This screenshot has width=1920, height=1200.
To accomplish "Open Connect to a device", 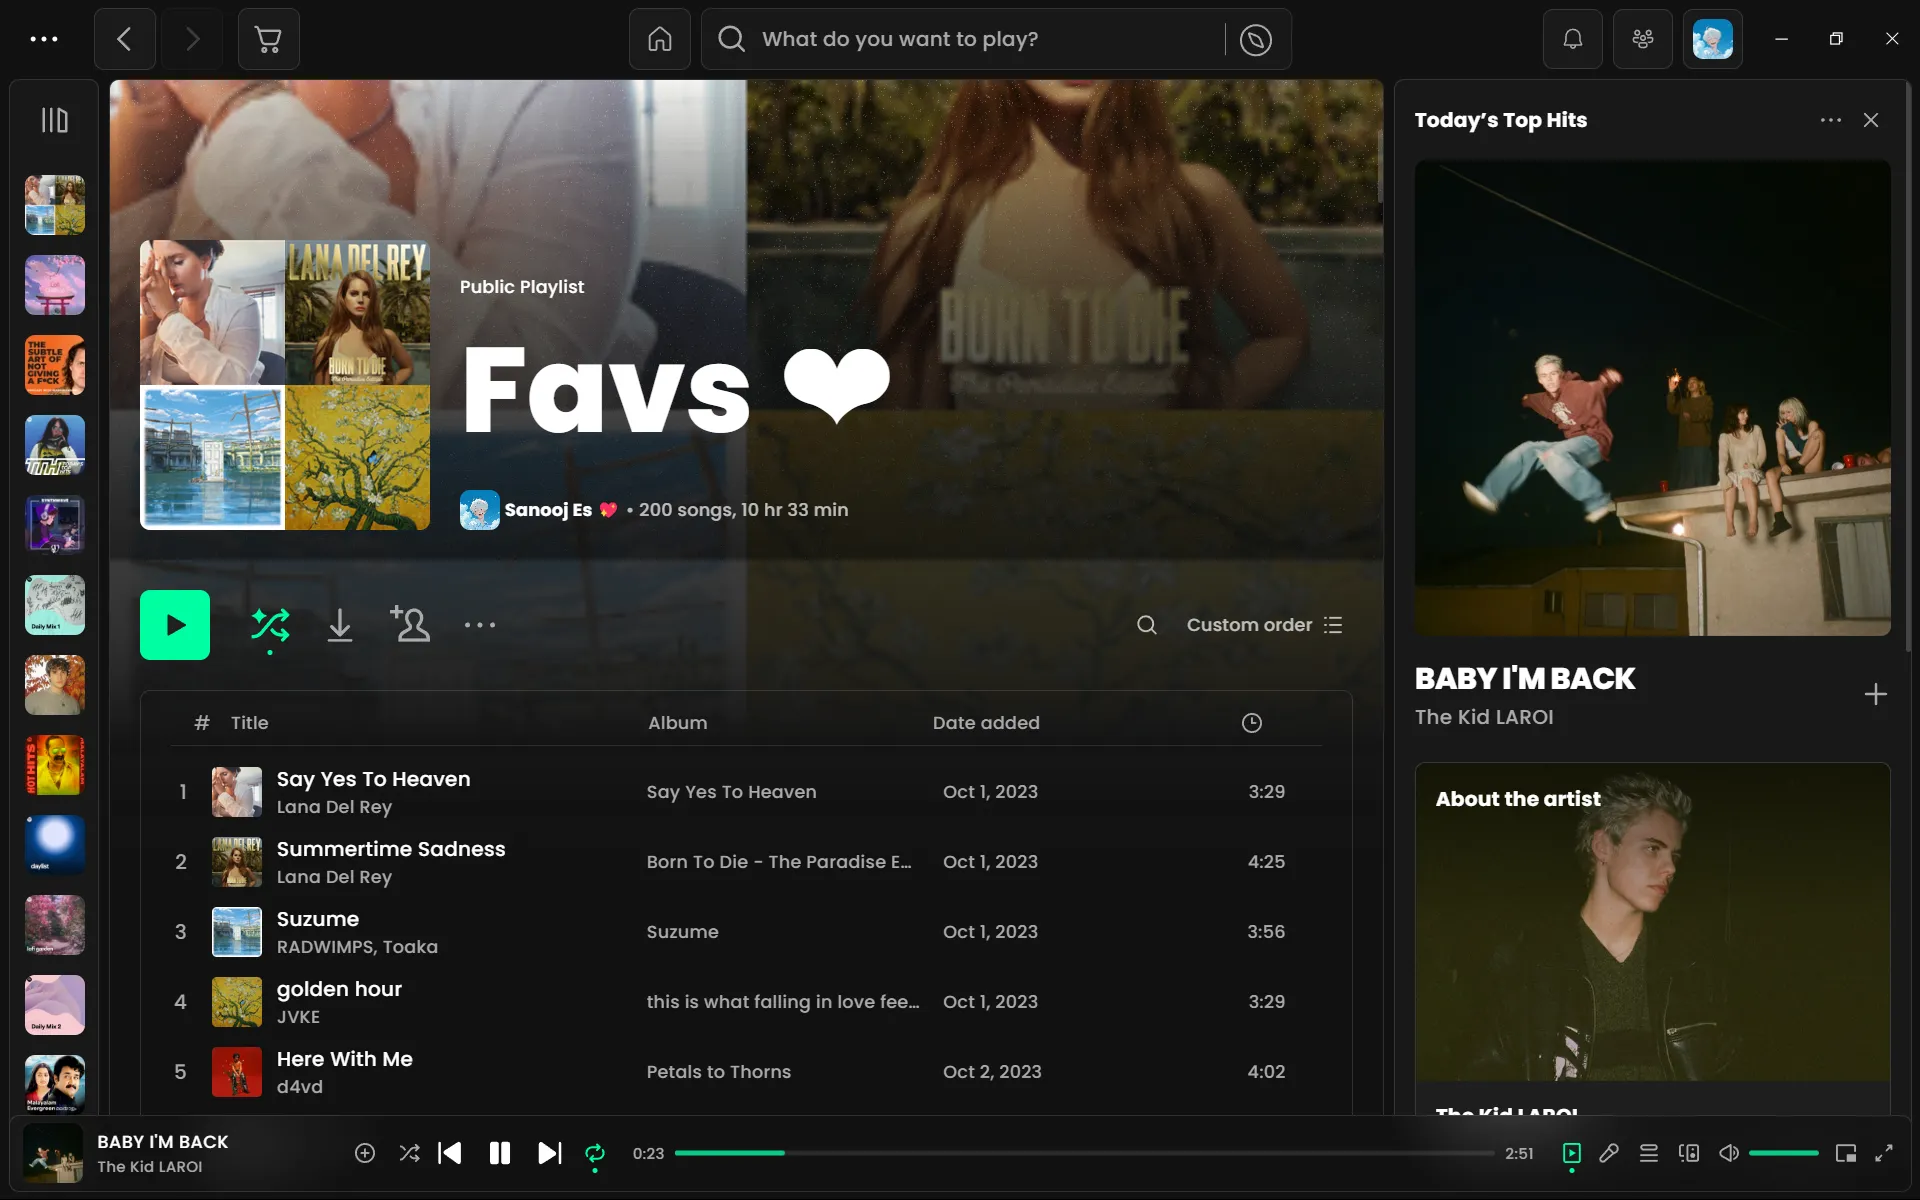I will (x=1689, y=1153).
